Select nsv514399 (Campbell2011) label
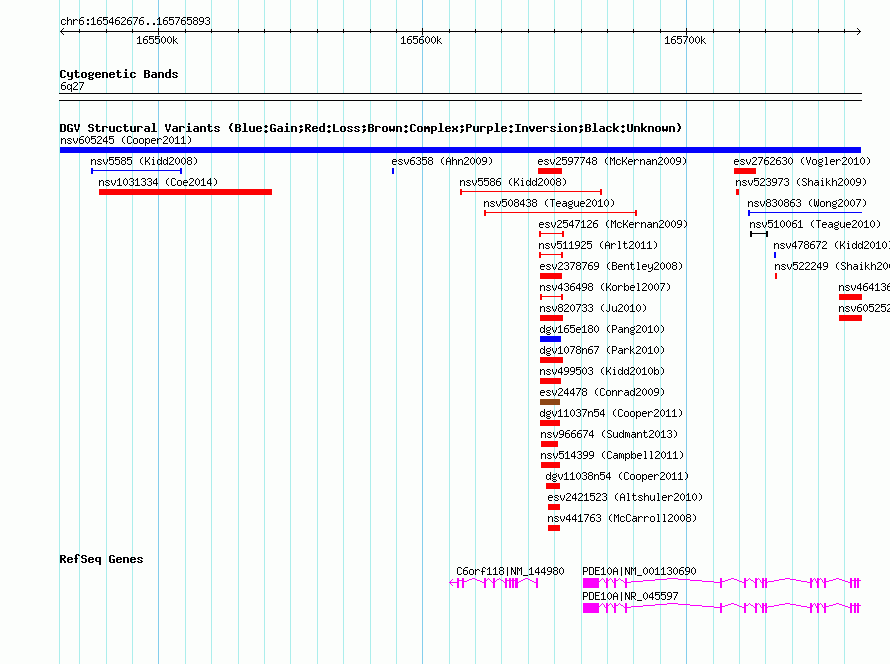Image resolution: width=890 pixels, height=664 pixels. [612, 455]
